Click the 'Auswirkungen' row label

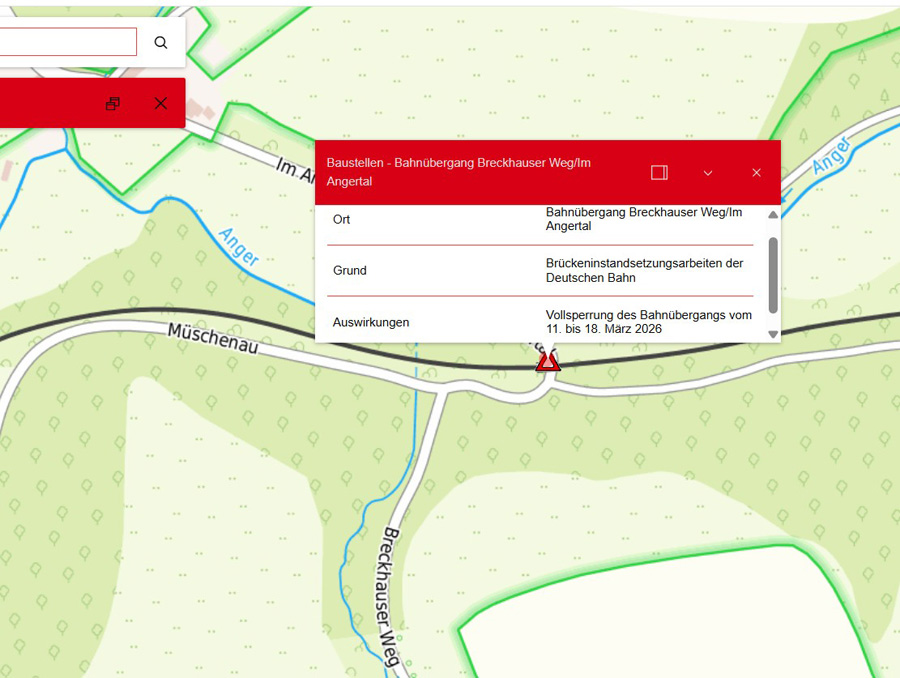(x=371, y=322)
